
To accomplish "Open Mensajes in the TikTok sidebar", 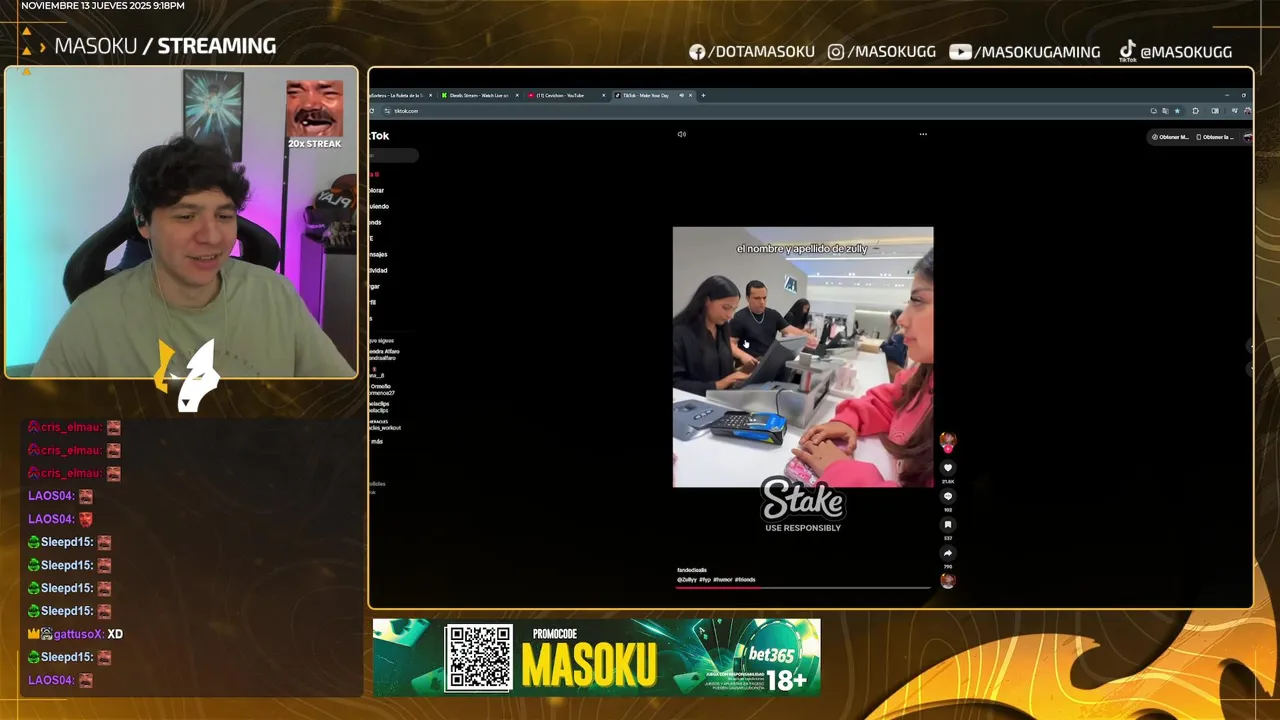I will (x=378, y=254).
